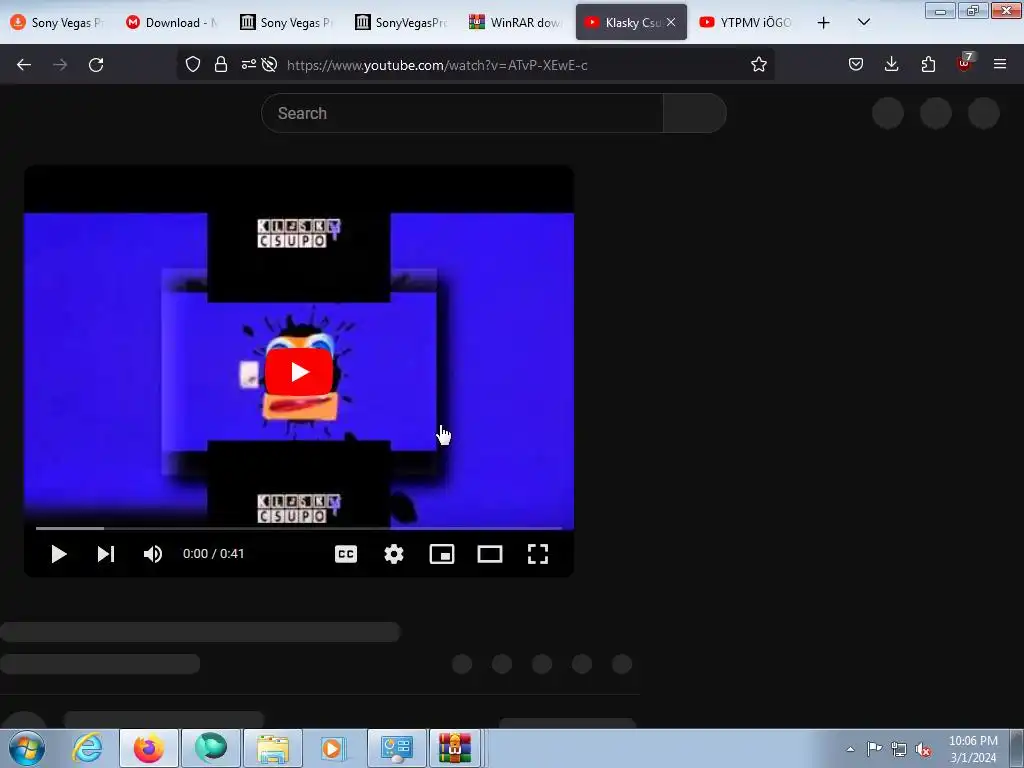Click the muted speaker tray icon
Screen dimensions: 1024x768
point(923,749)
